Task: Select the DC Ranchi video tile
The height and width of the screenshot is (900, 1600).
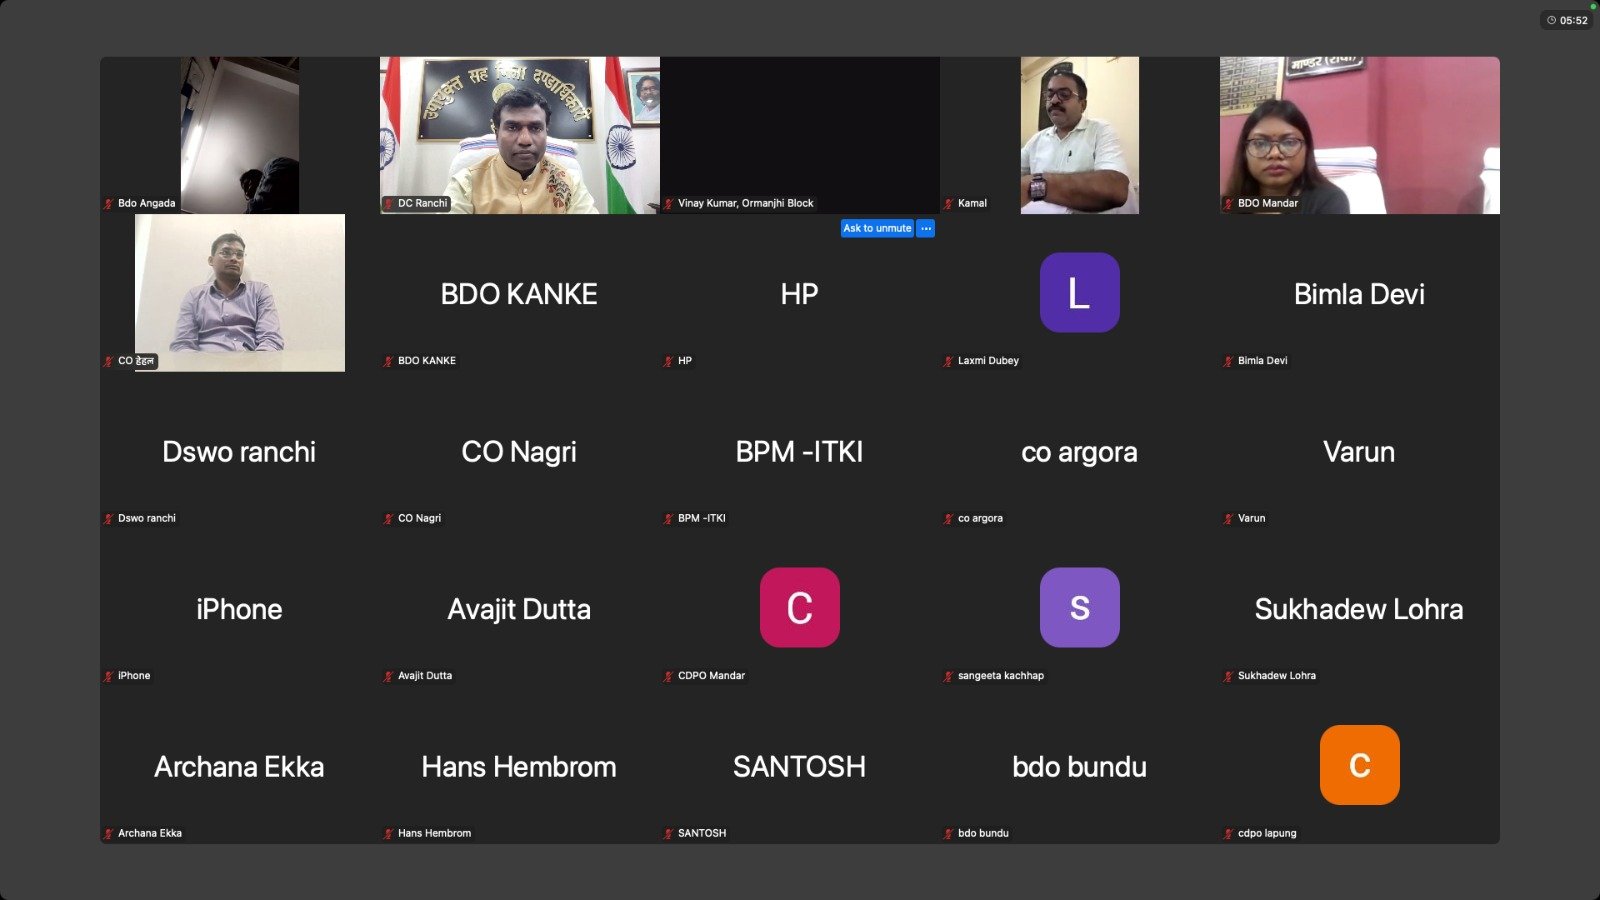Action: [520, 135]
